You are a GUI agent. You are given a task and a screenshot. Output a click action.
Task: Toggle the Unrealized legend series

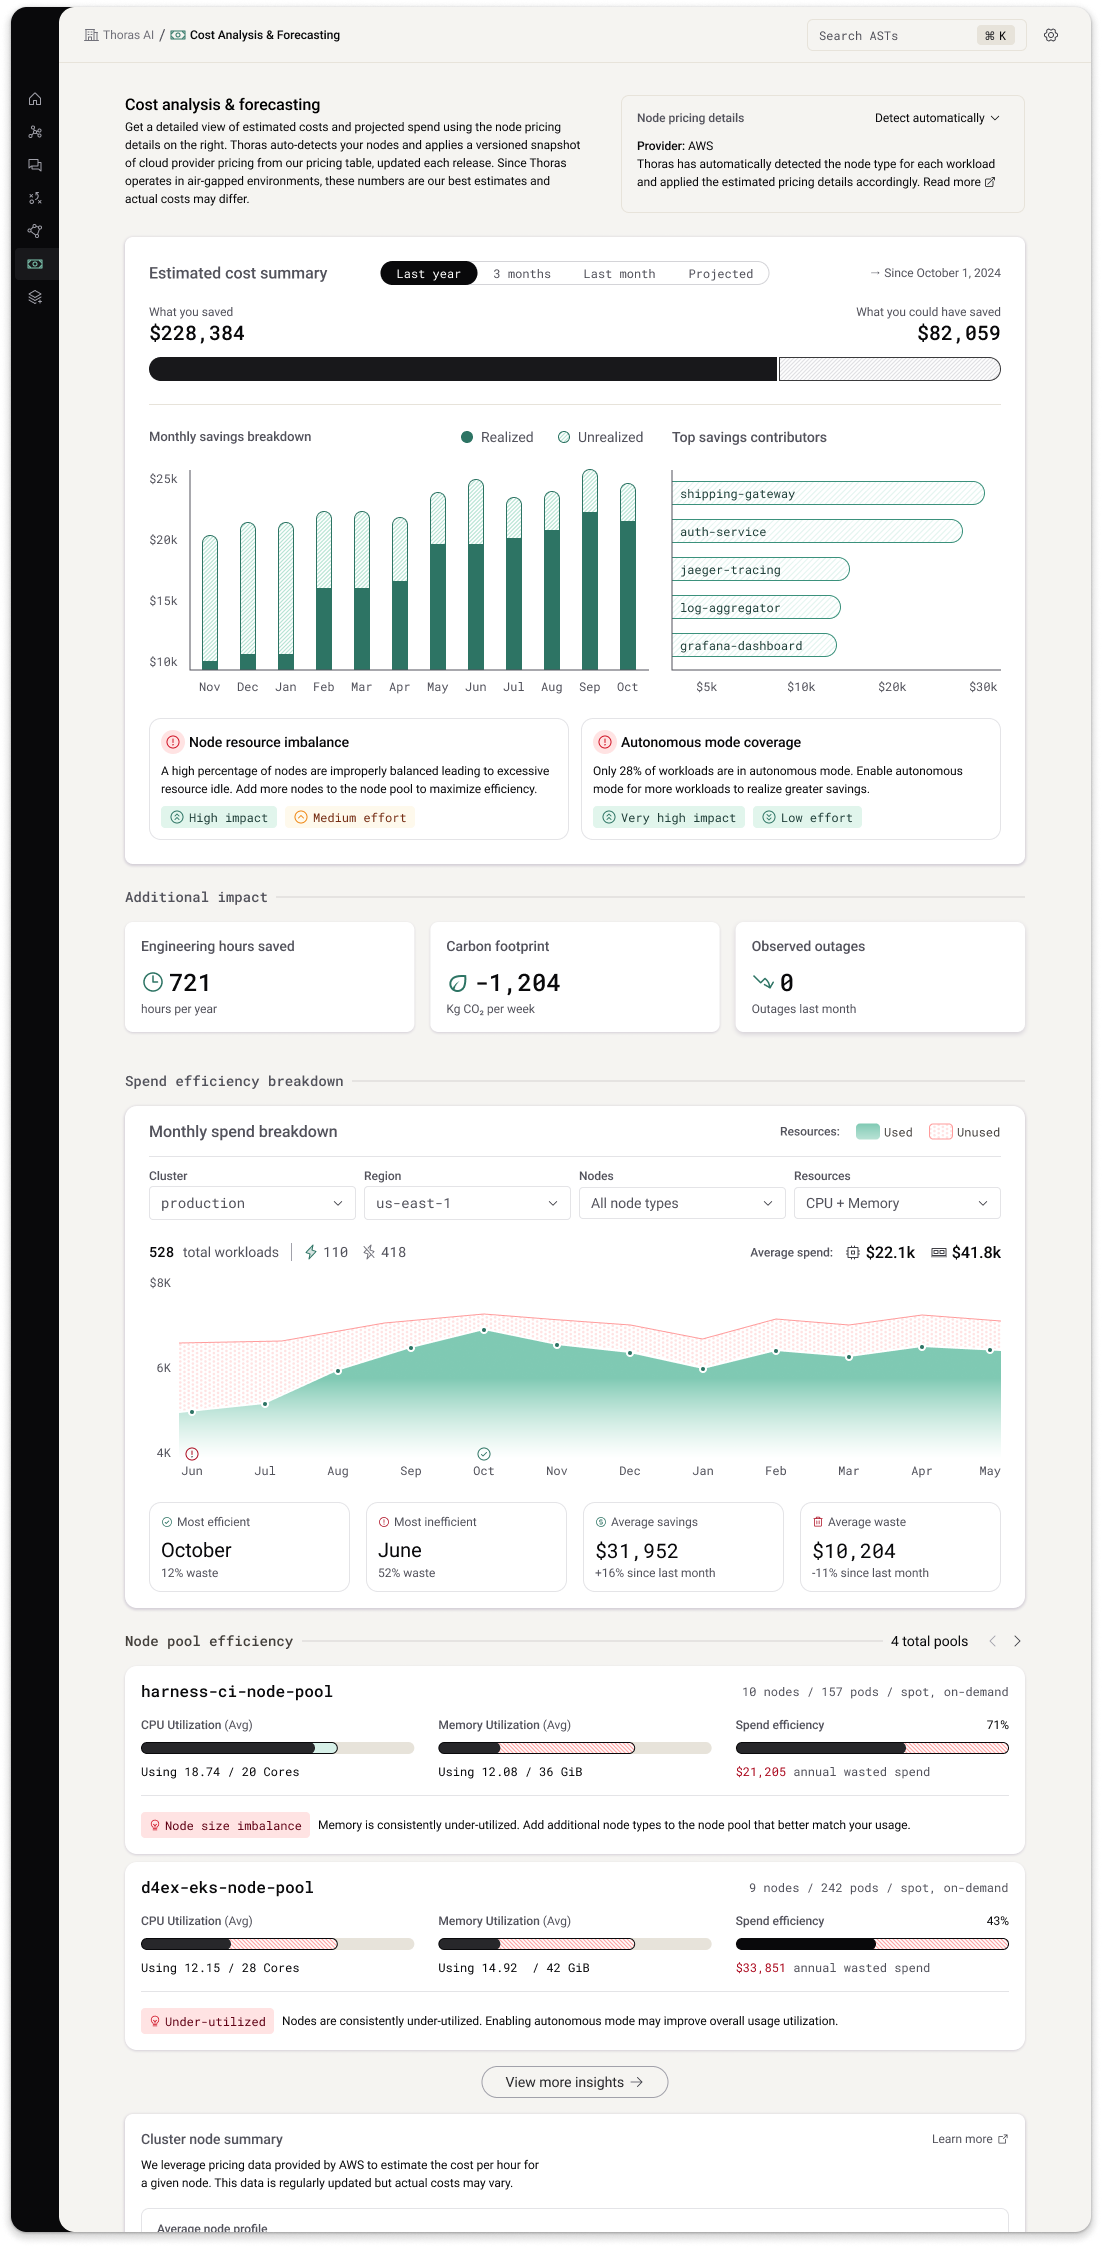pyautogui.click(x=600, y=437)
